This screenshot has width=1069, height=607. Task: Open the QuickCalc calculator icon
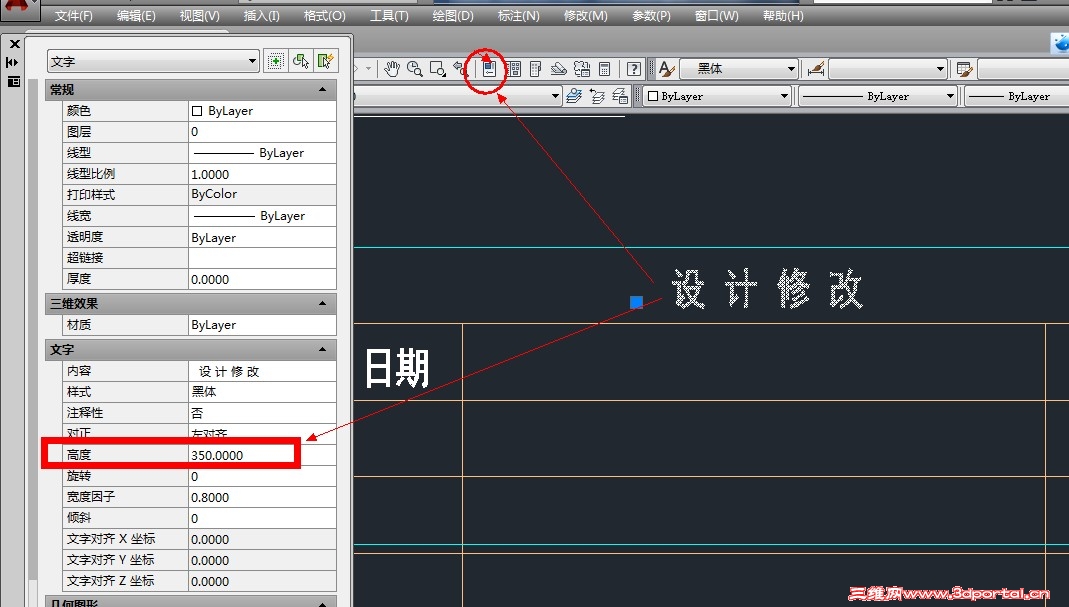pyautogui.click(x=603, y=68)
